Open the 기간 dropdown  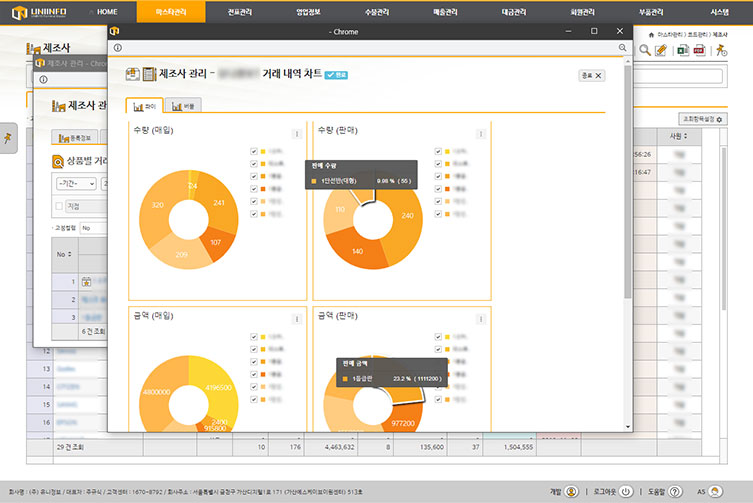[76, 184]
